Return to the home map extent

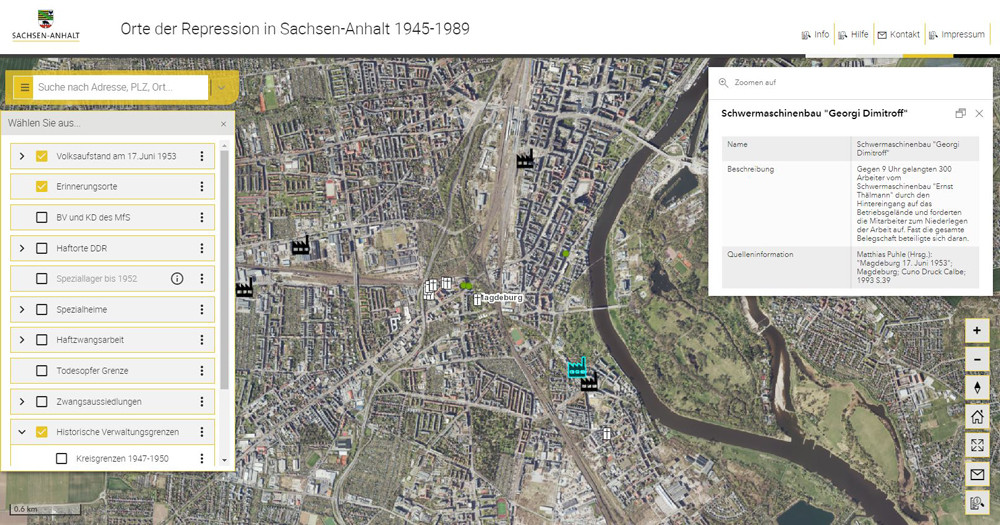[x=978, y=417]
